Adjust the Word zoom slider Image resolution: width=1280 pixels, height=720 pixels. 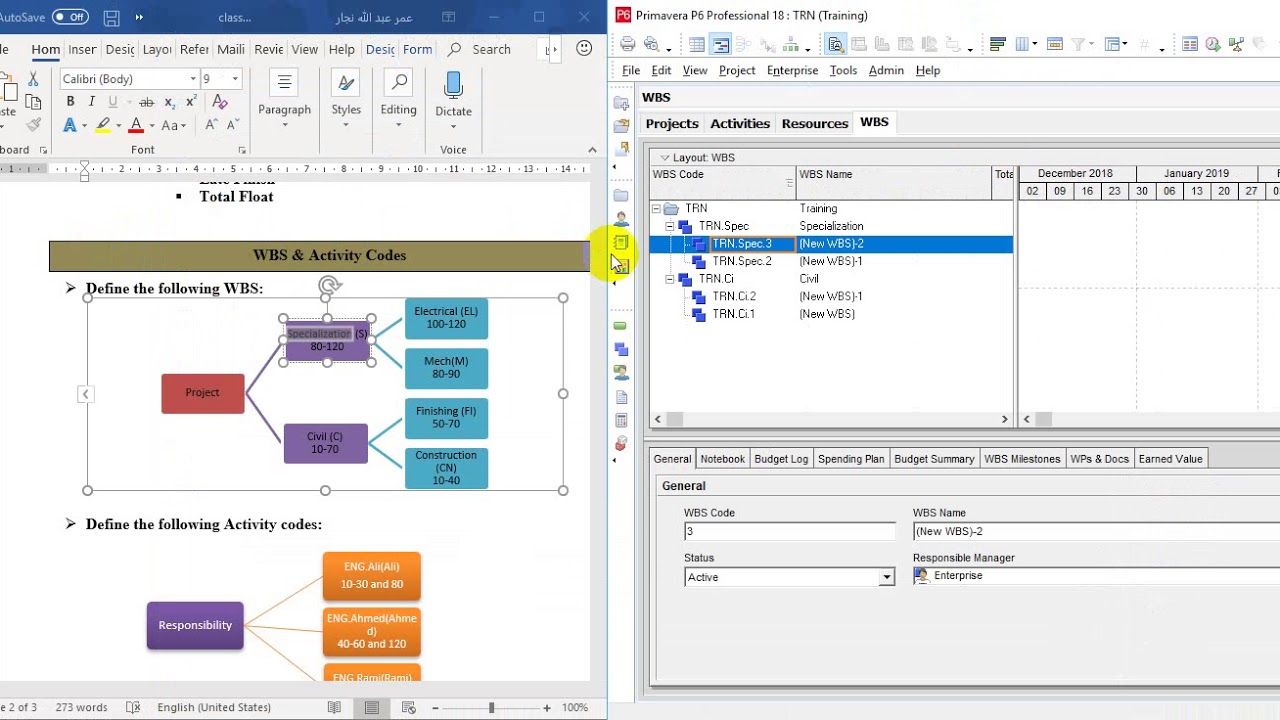[491, 707]
